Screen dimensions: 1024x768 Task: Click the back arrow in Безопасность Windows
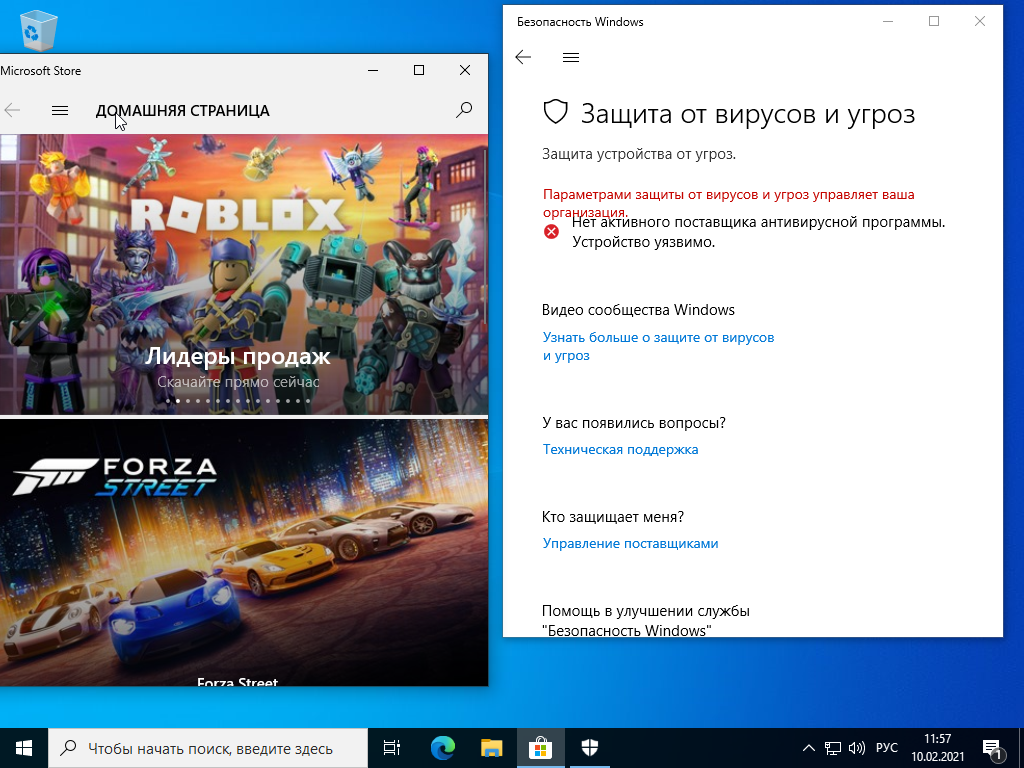pos(523,57)
